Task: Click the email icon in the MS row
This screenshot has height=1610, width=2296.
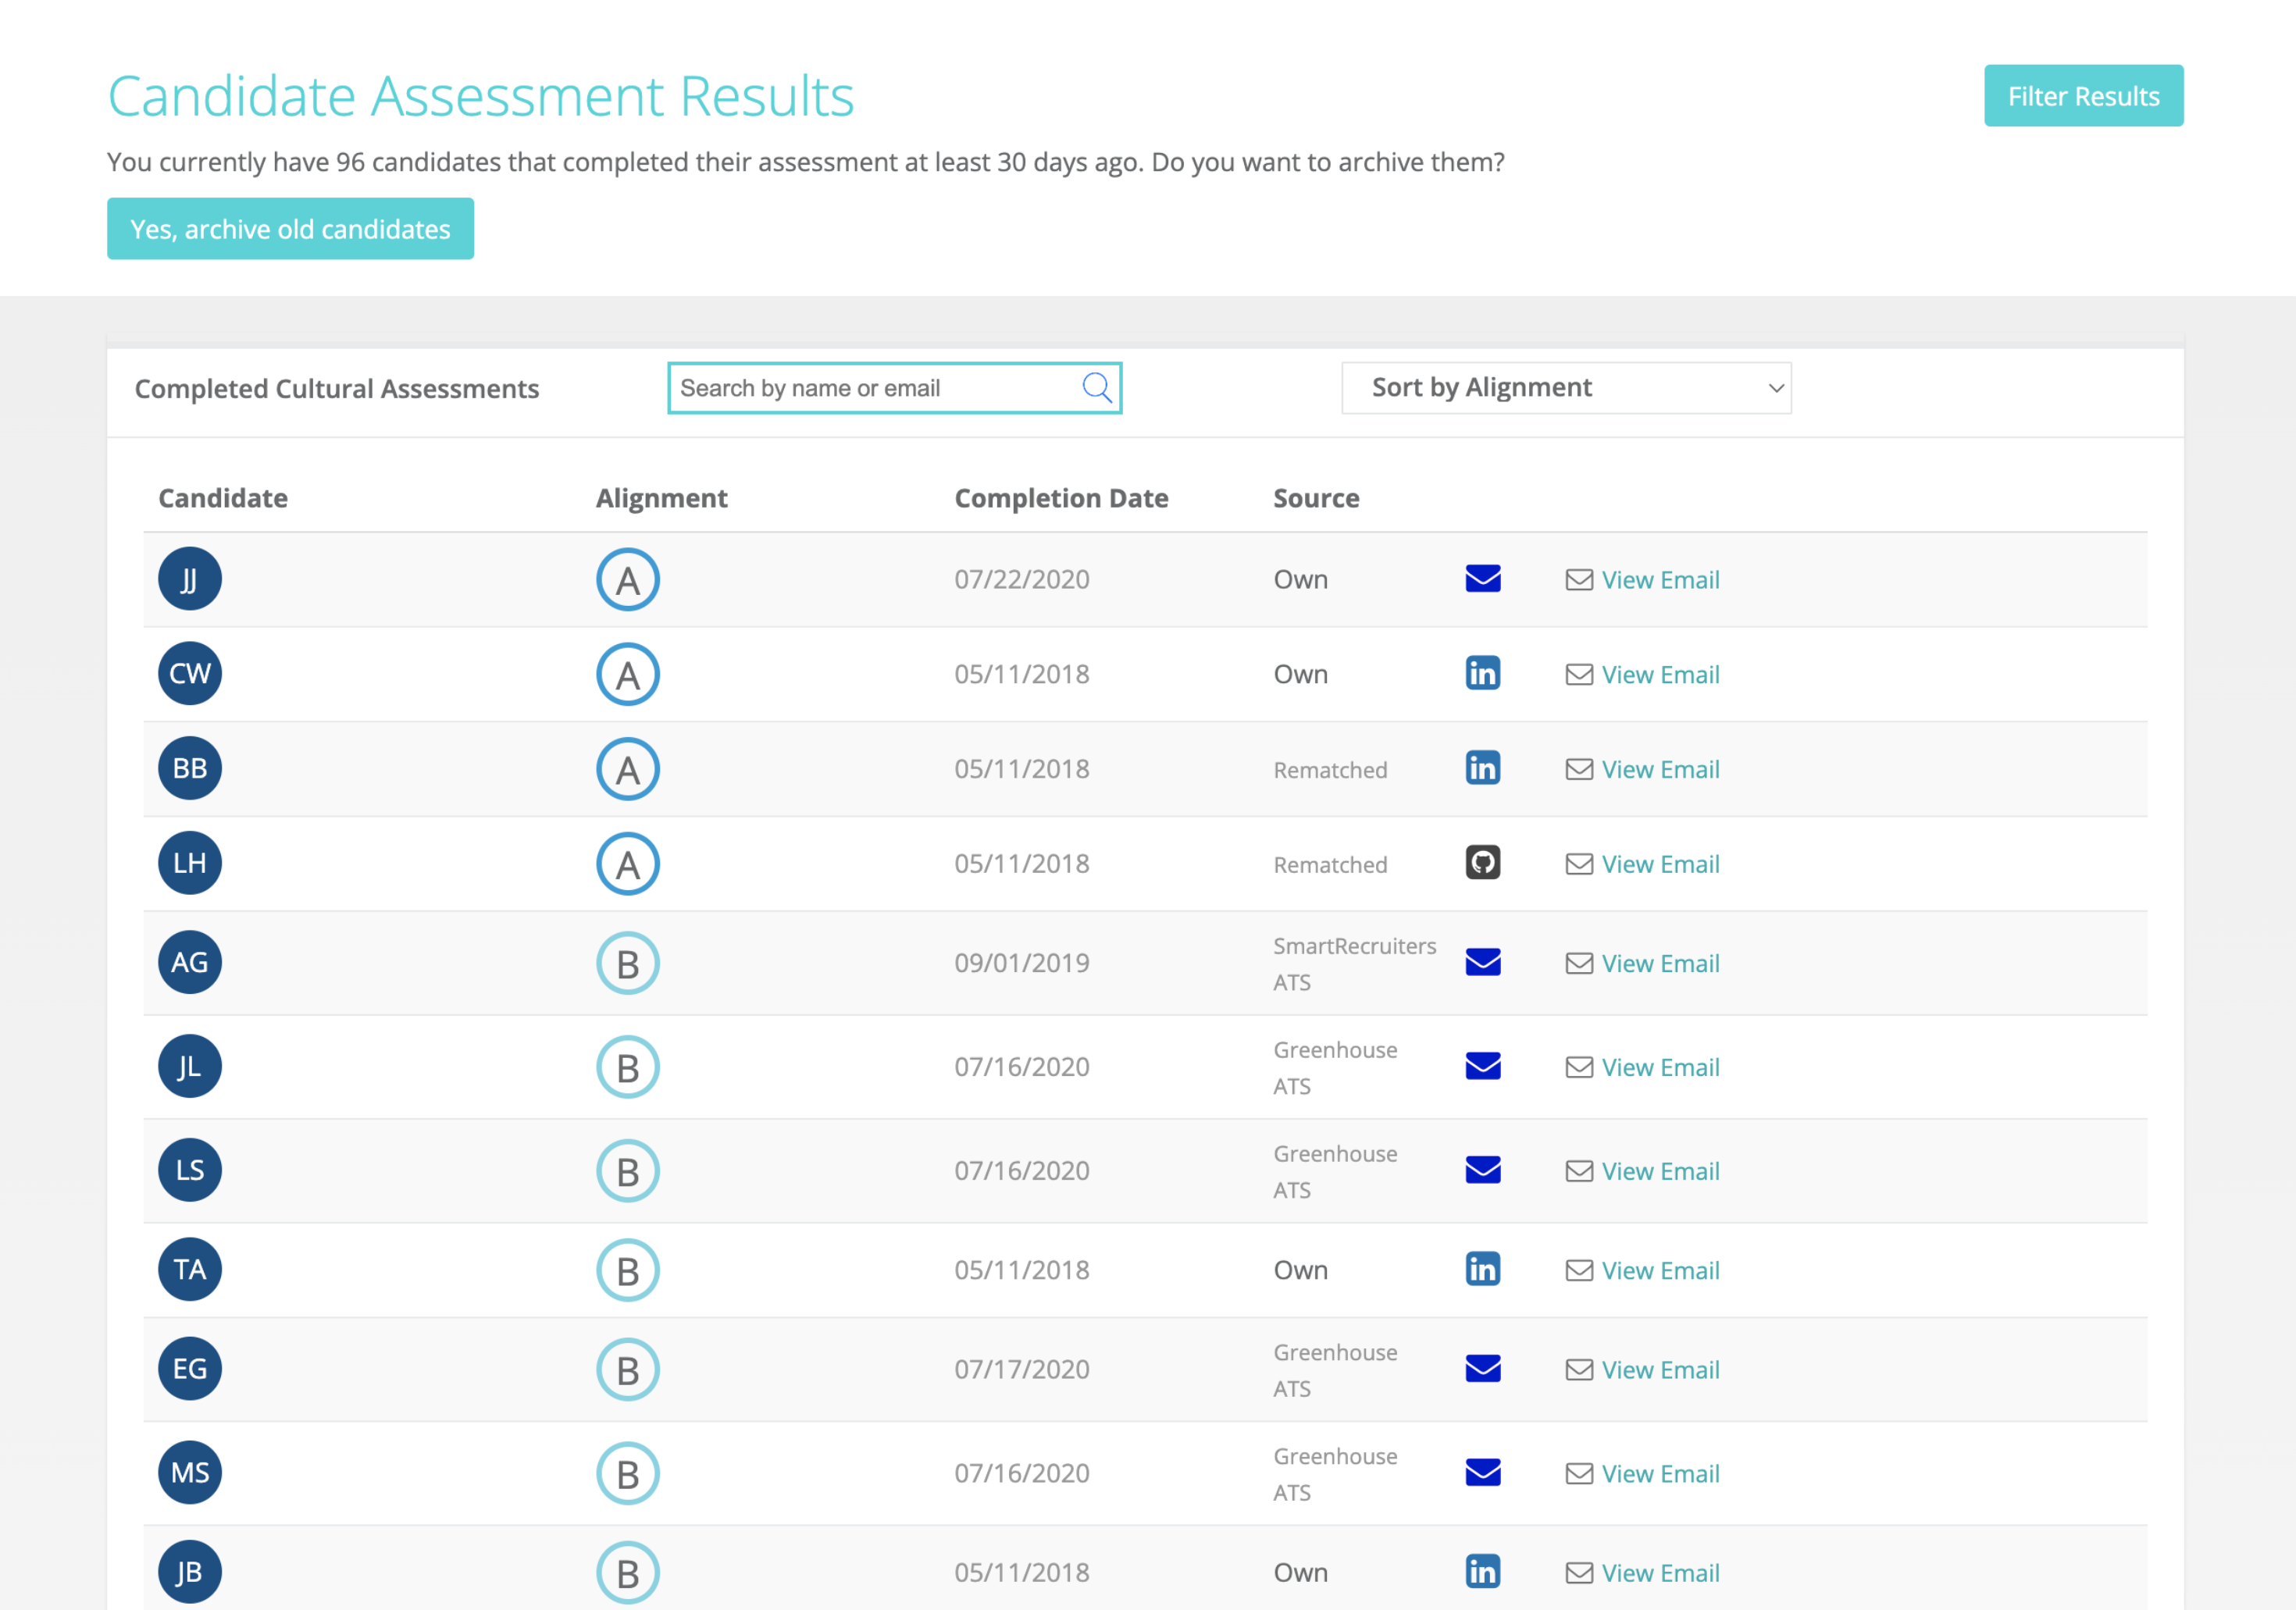Action: click(1483, 1472)
